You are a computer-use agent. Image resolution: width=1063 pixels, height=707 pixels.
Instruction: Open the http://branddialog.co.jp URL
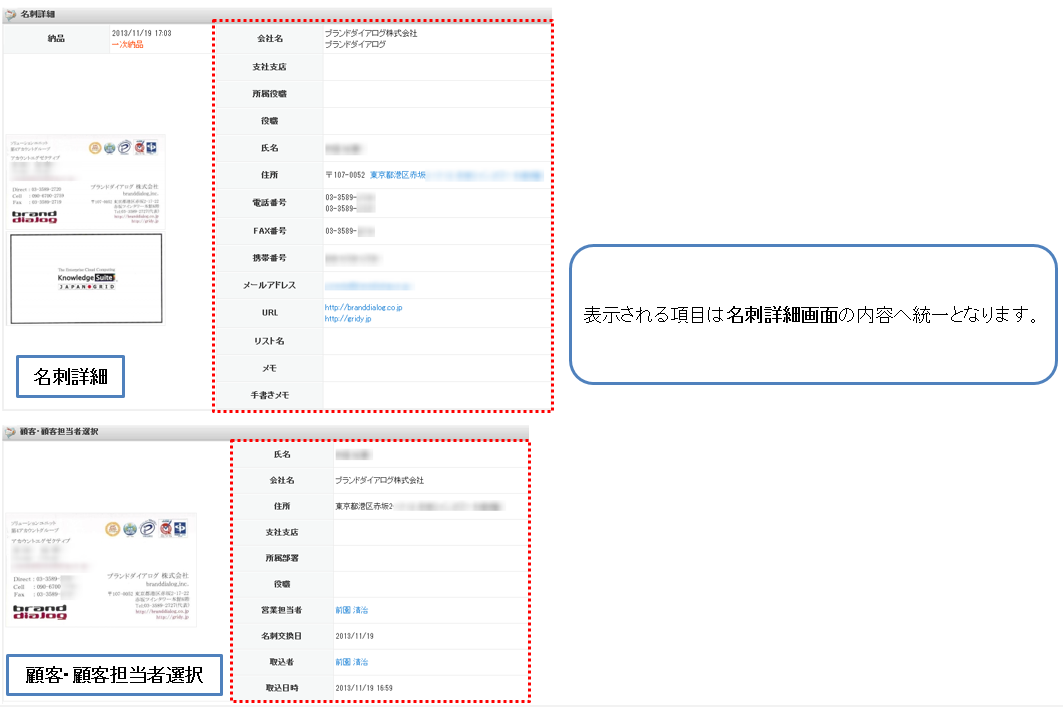pyautogui.click(x=363, y=308)
